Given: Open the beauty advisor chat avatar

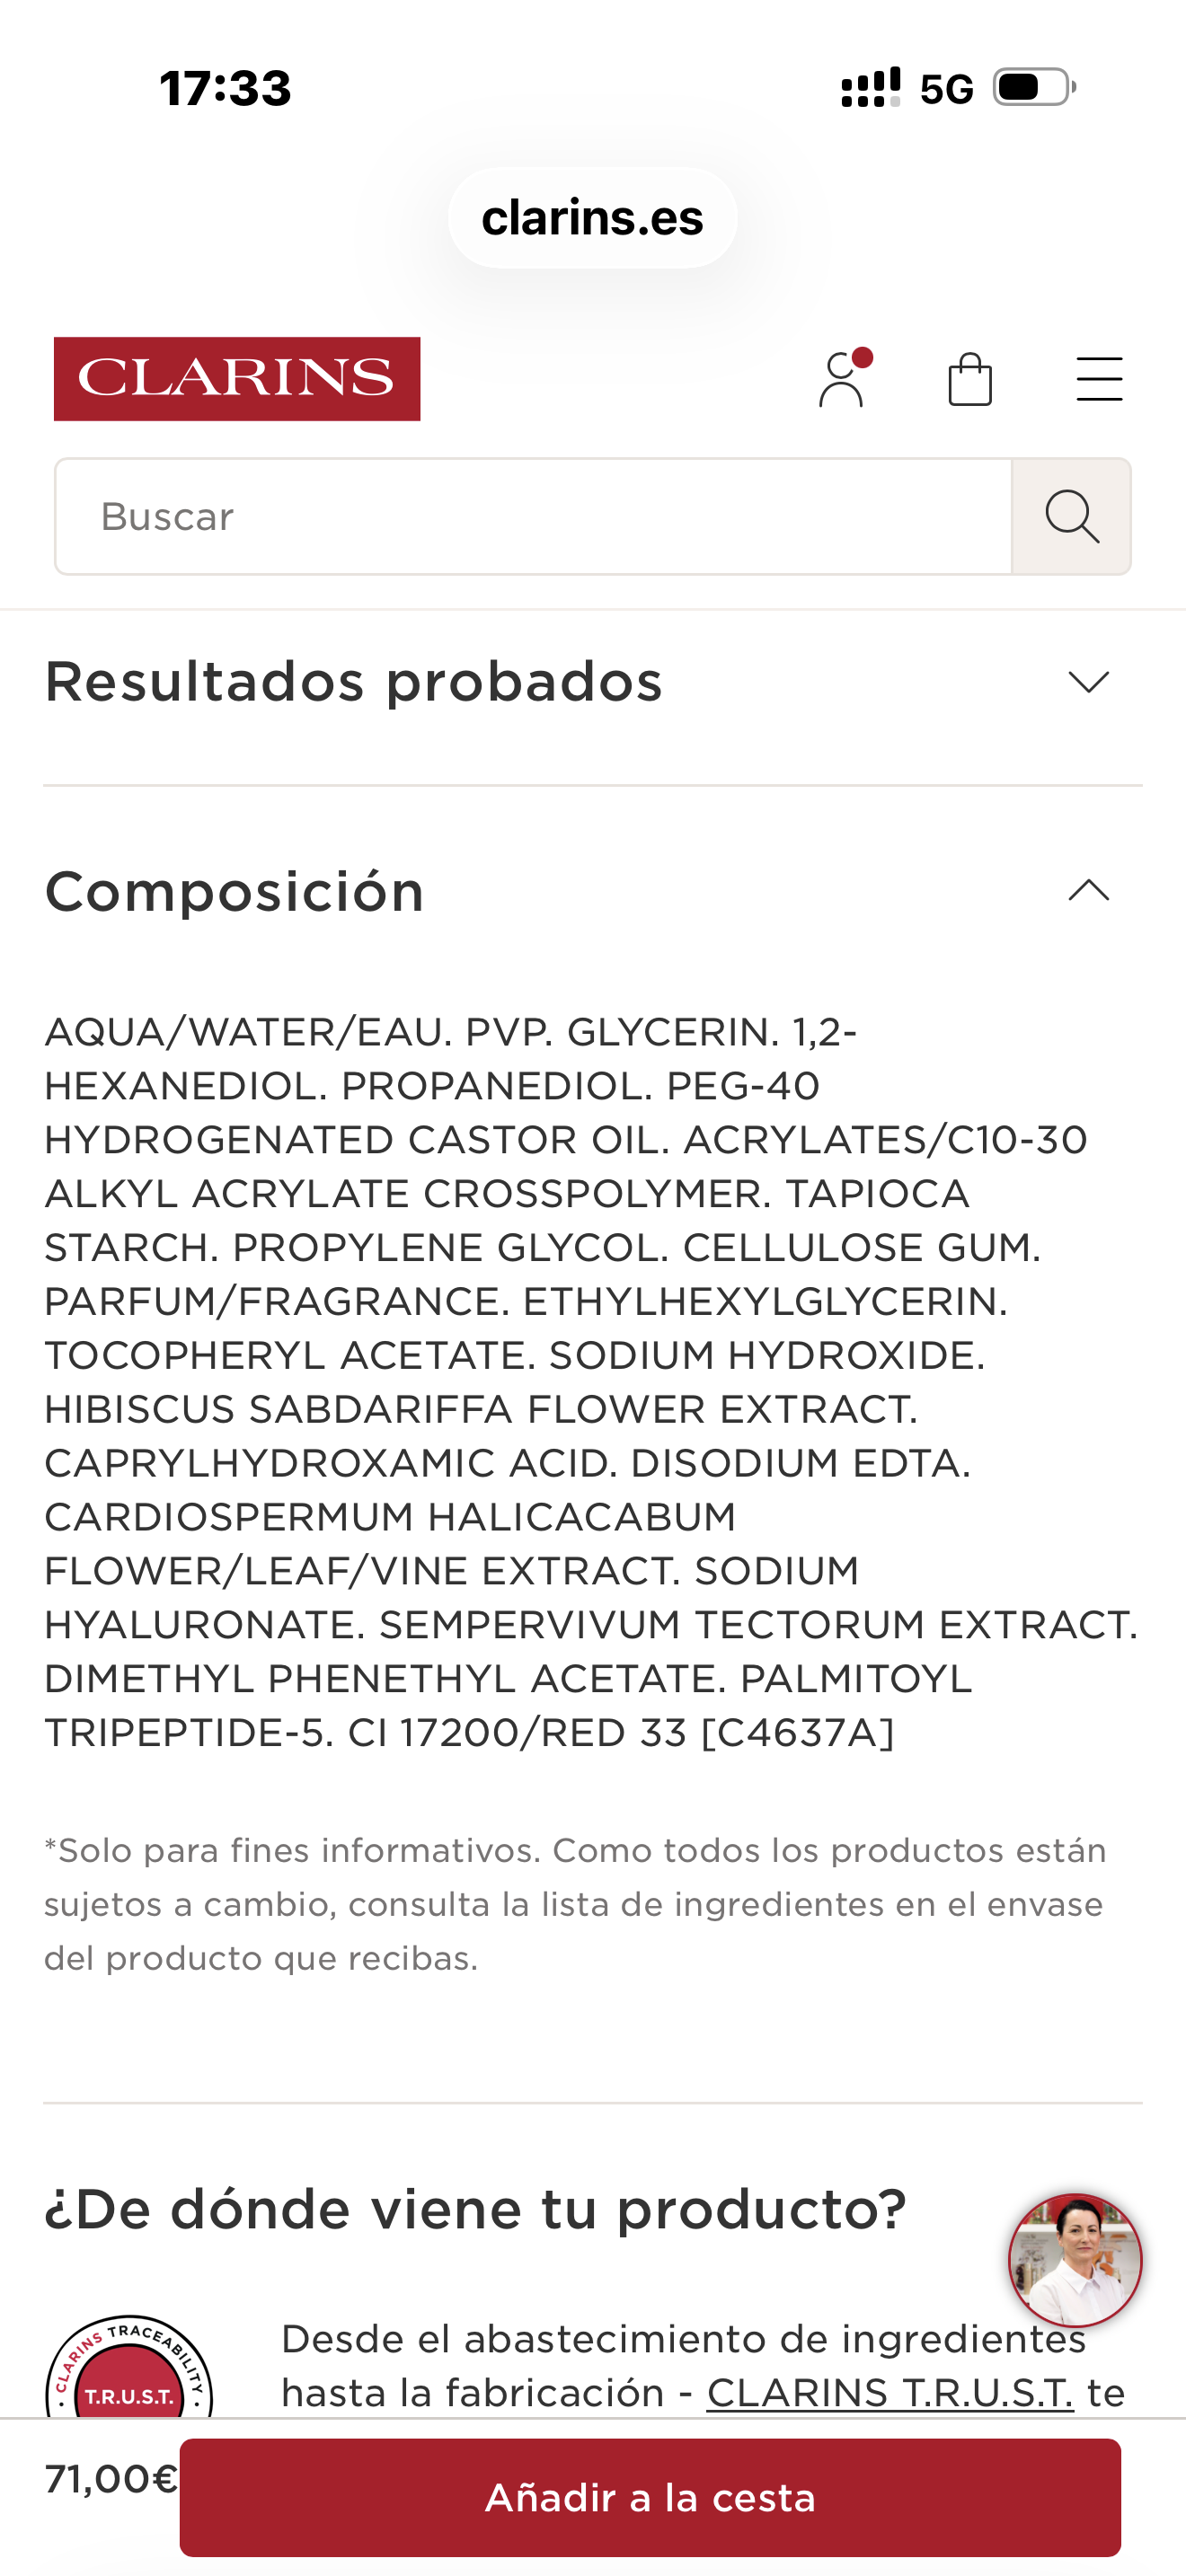Looking at the screenshot, I should tap(1075, 2260).
